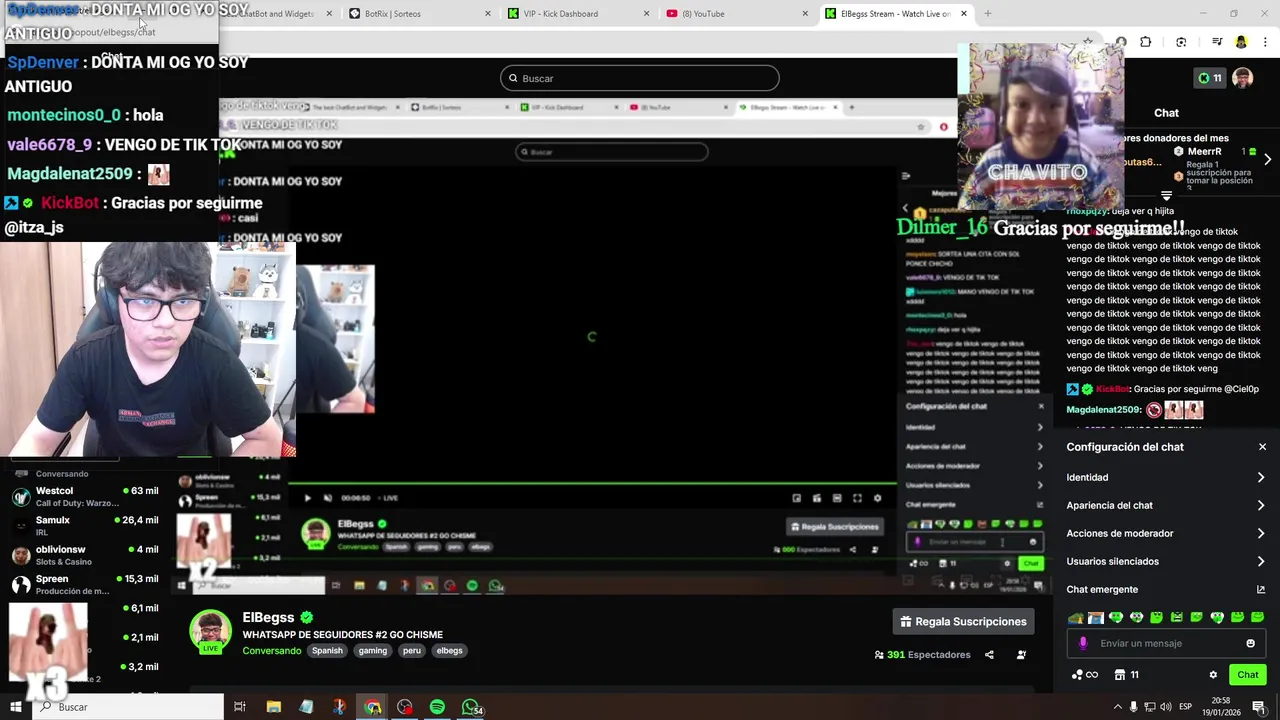The height and width of the screenshot is (720, 1280).
Task: Click the Enviar un mensaje chat input
Action: [x=1166, y=643]
